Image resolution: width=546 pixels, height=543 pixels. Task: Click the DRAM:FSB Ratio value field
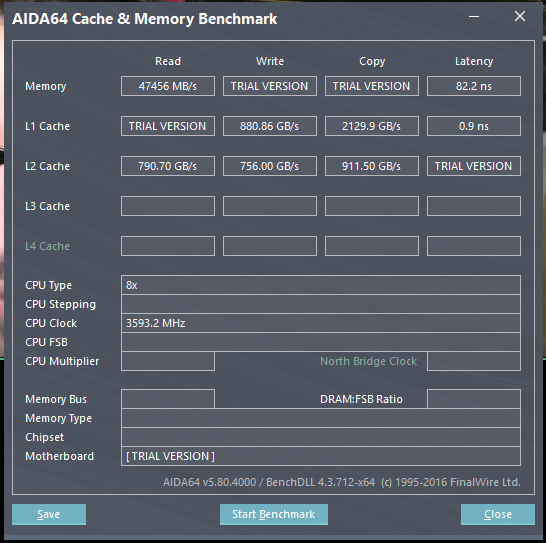click(x=474, y=399)
